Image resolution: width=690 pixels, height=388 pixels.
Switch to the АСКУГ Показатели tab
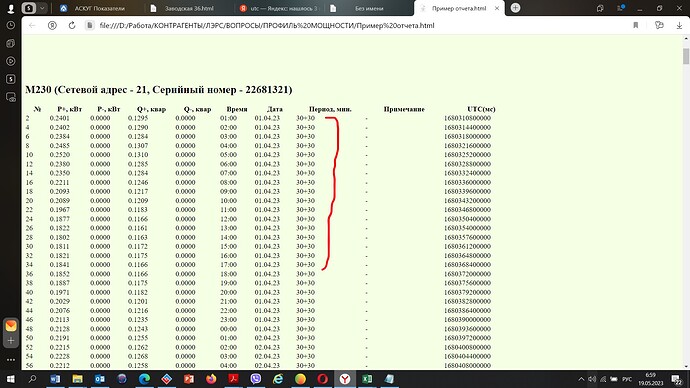click(96, 8)
